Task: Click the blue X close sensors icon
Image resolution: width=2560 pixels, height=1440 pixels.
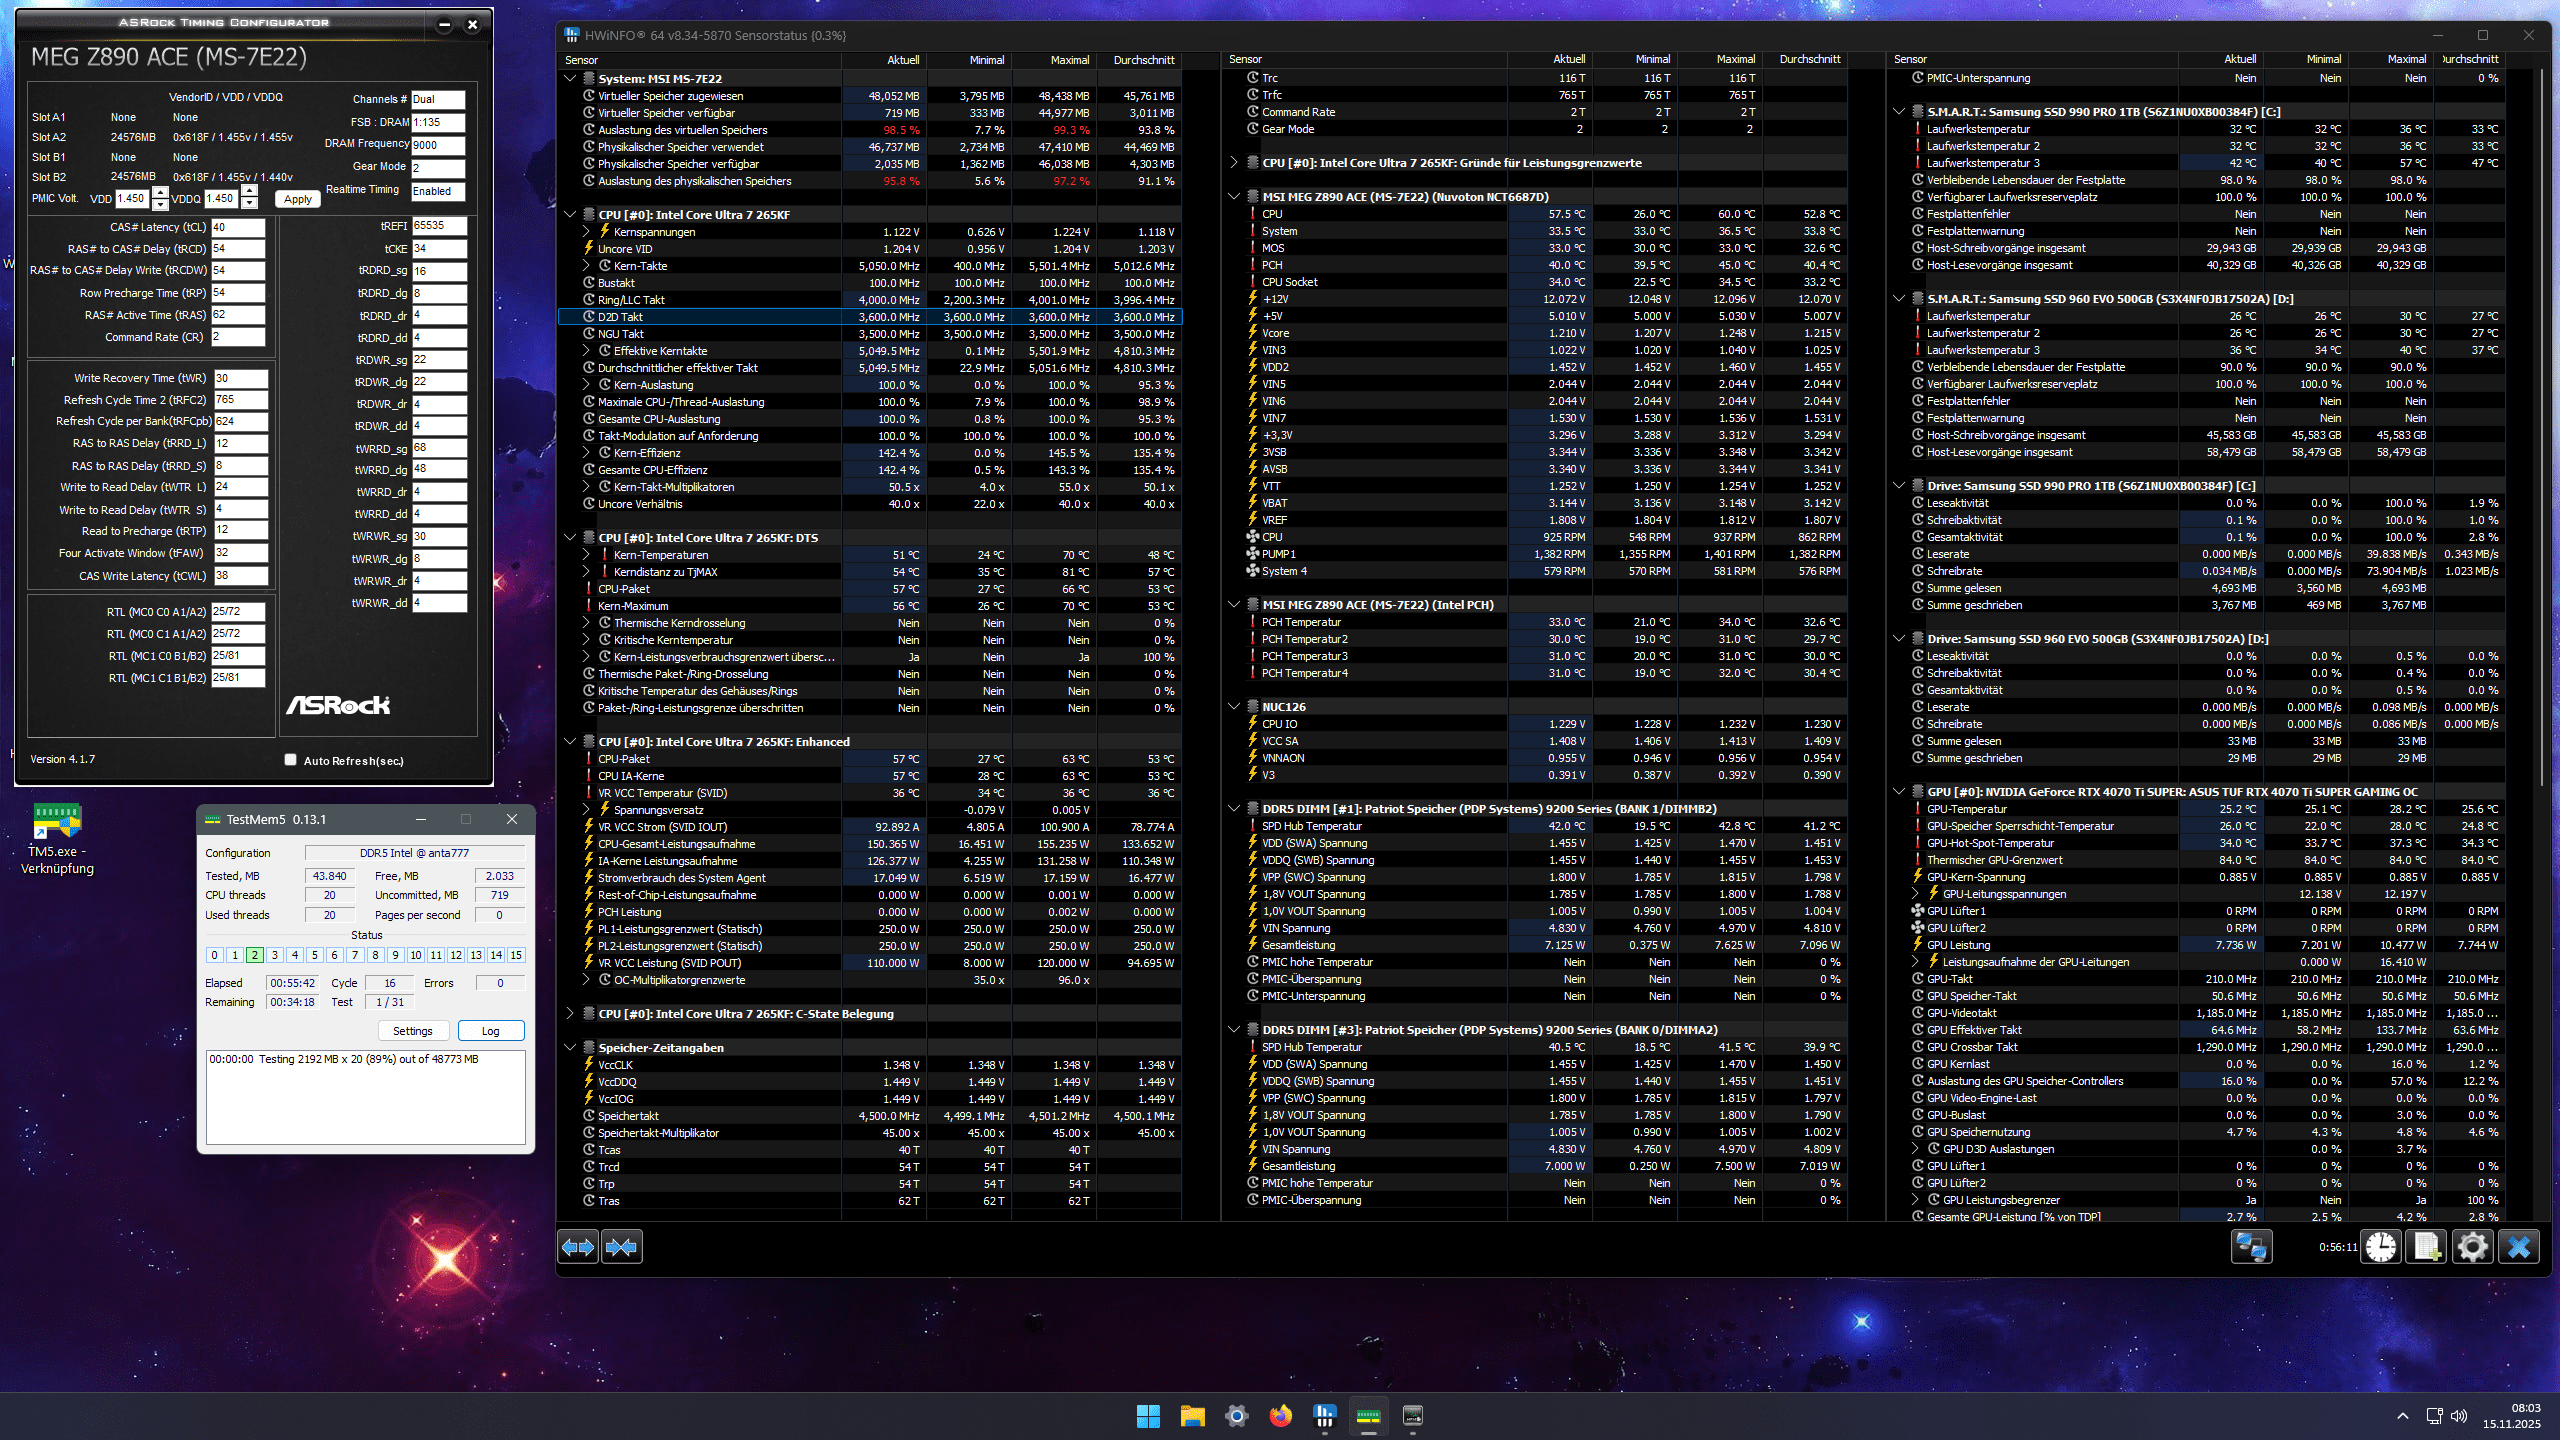Action: [2518, 1247]
